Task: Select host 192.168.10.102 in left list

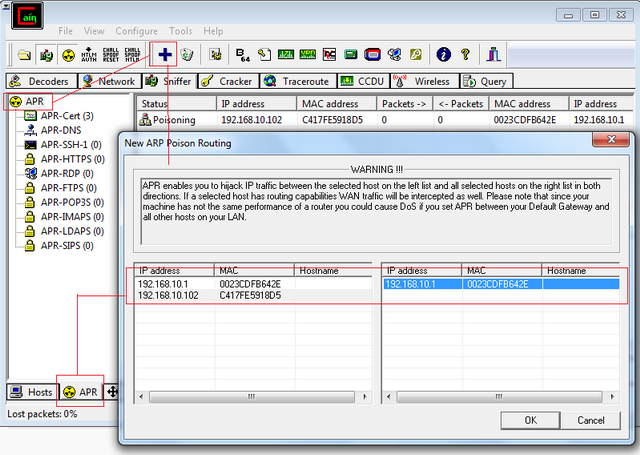Action: 253,295
